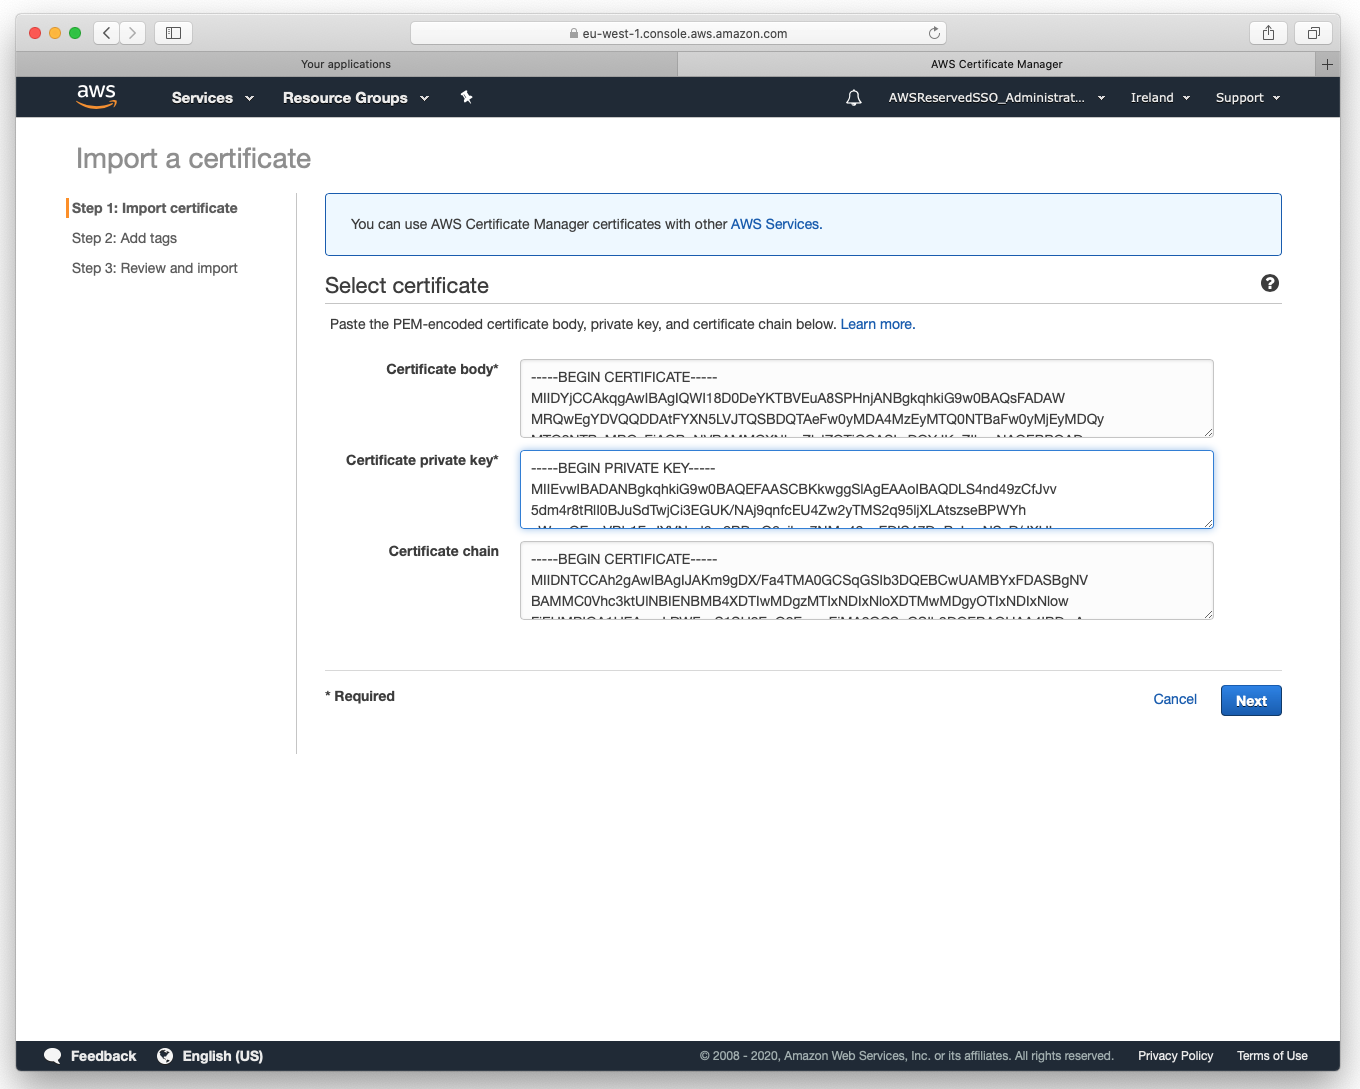Open the help question mark icon
The image size is (1360, 1089).
tap(1270, 283)
